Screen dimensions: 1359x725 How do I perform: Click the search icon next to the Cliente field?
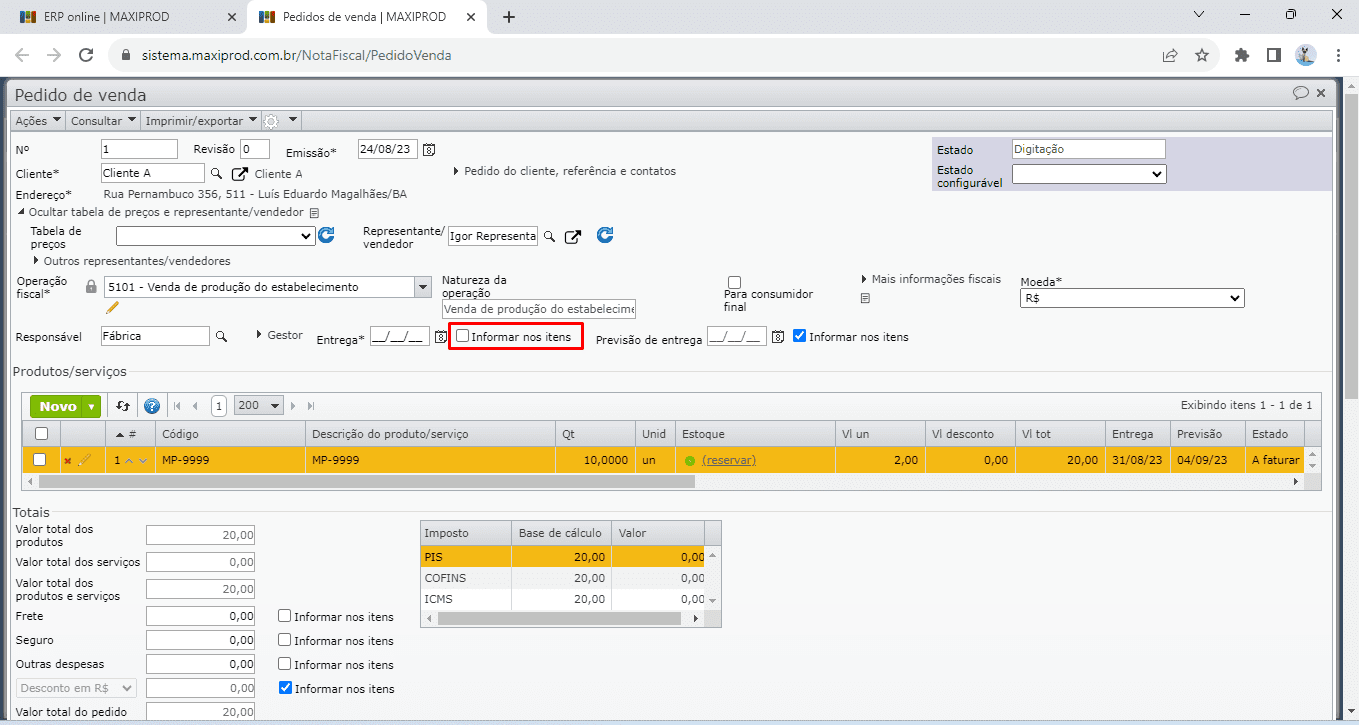point(215,174)
